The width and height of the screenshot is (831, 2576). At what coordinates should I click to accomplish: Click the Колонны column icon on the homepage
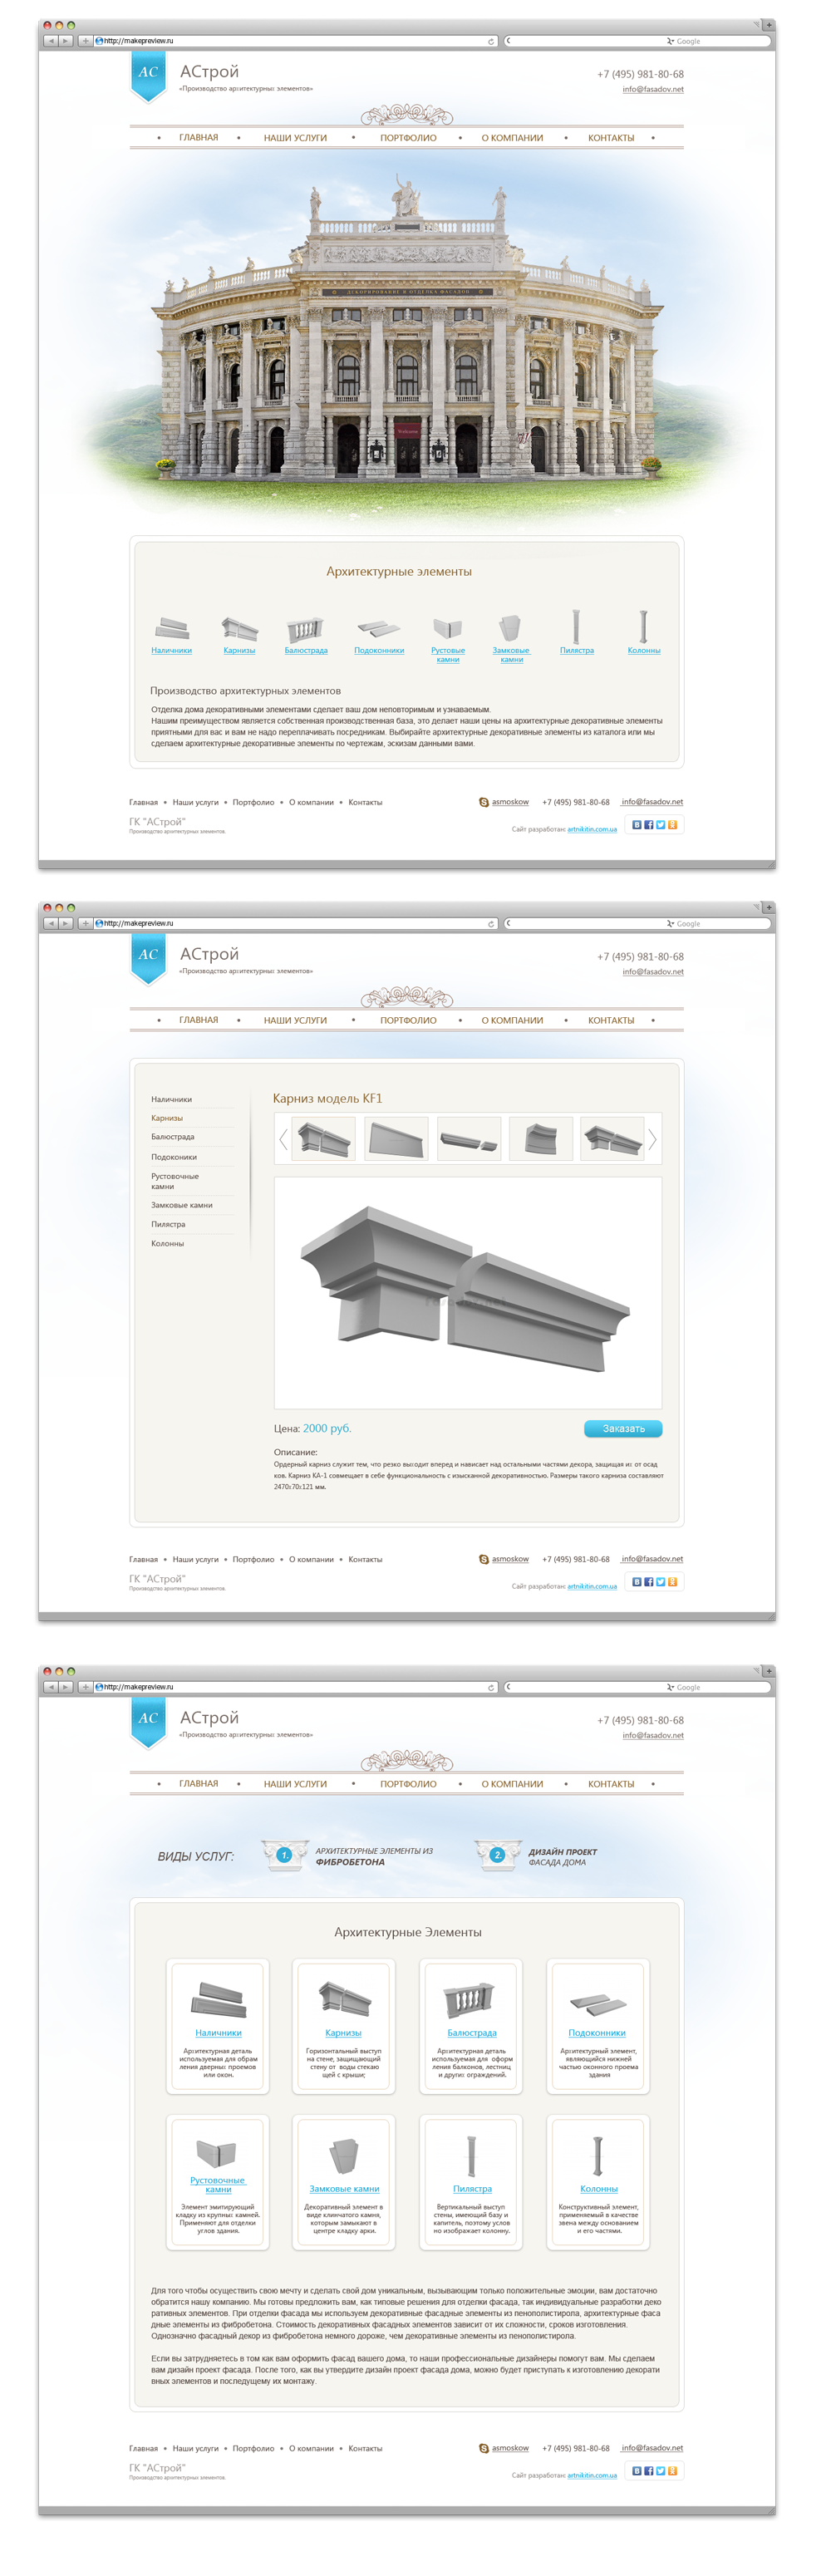pyautogui.click(x=643, y=626)
